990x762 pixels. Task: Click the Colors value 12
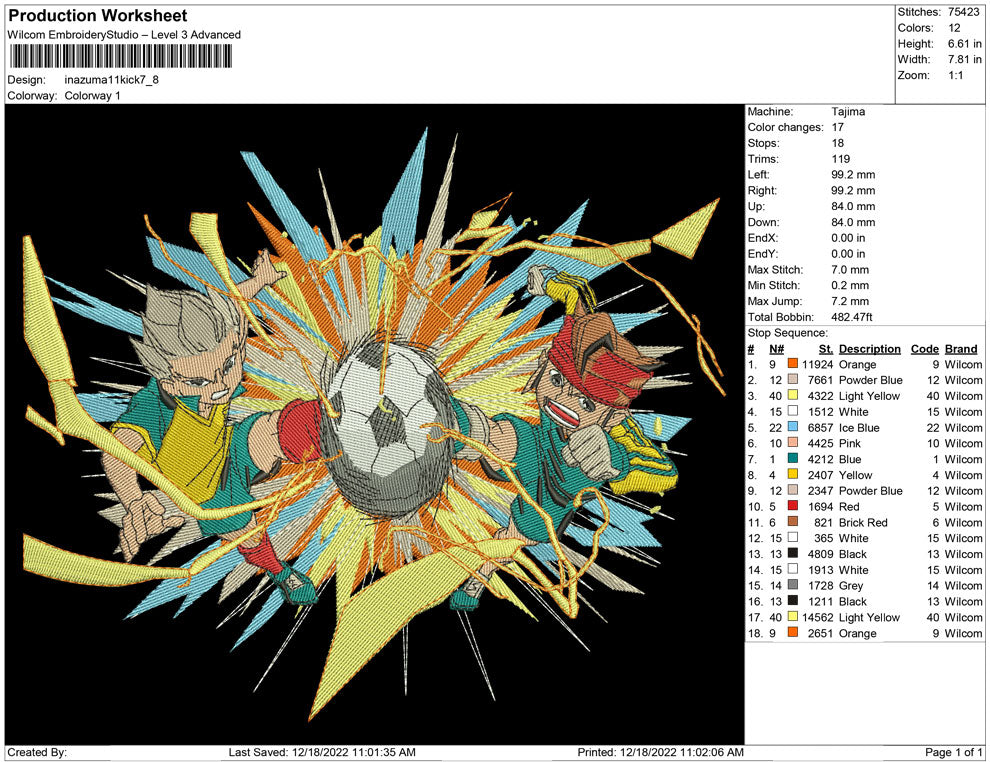tap(954, 28)
